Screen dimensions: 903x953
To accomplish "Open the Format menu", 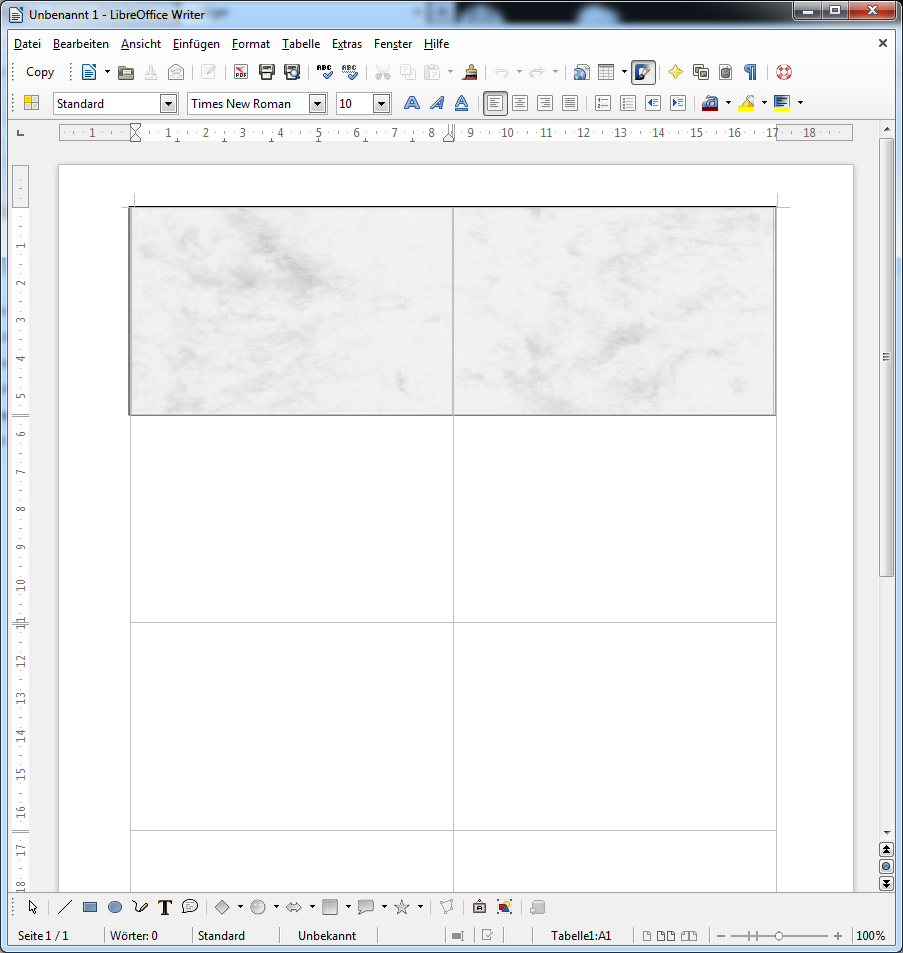I will (x=251, y=44).
